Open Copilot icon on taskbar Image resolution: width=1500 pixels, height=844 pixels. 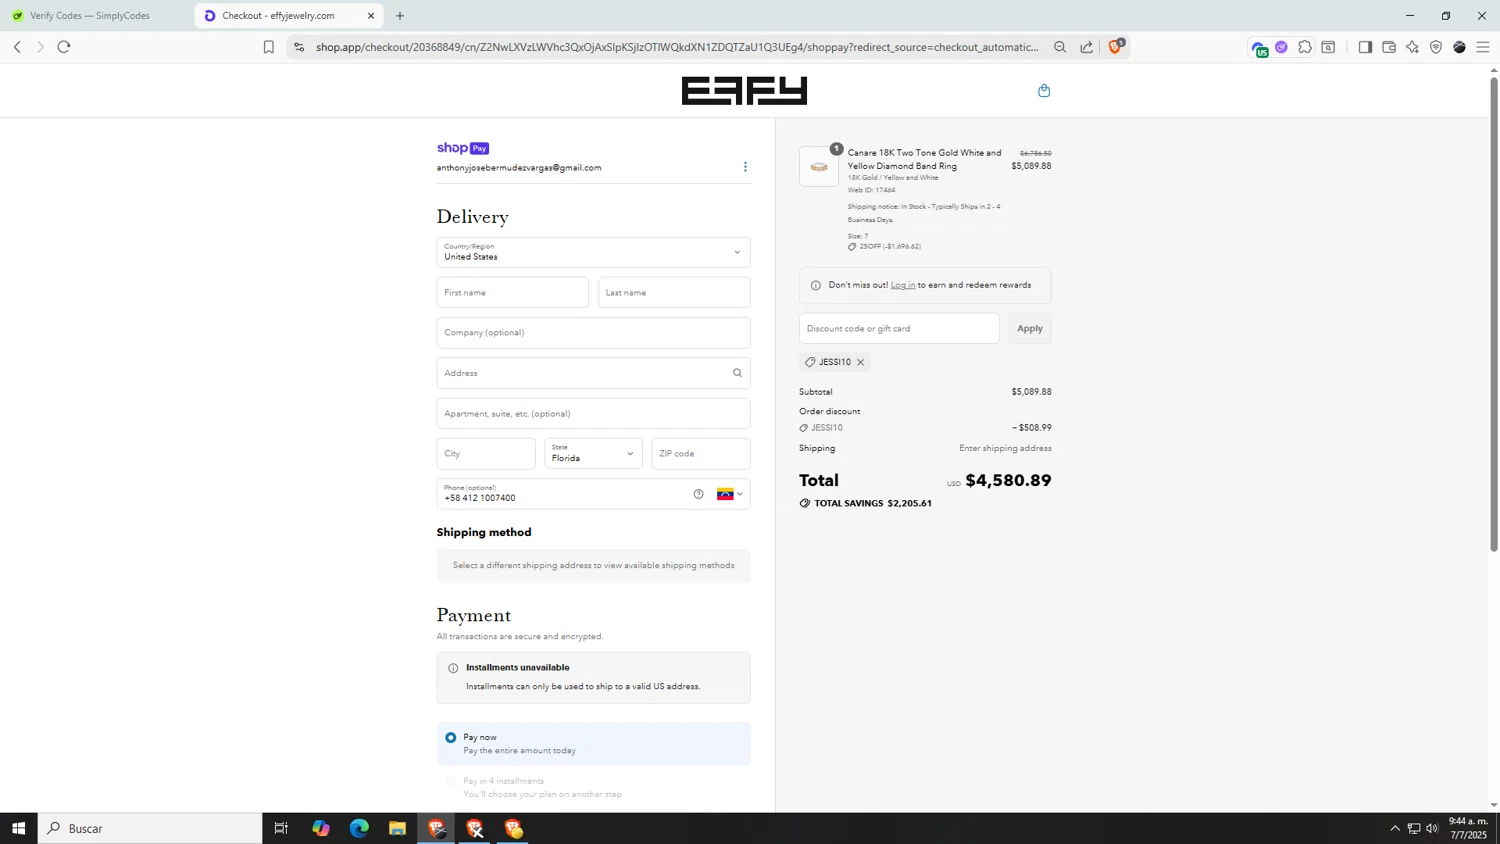[x=320, y=828]
